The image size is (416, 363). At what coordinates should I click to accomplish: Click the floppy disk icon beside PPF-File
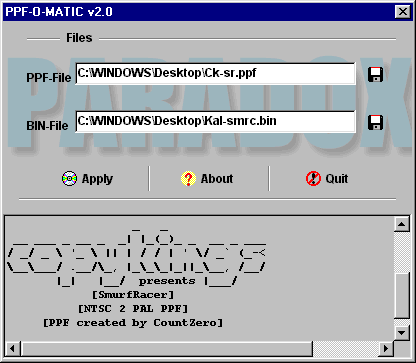(375, 74)
